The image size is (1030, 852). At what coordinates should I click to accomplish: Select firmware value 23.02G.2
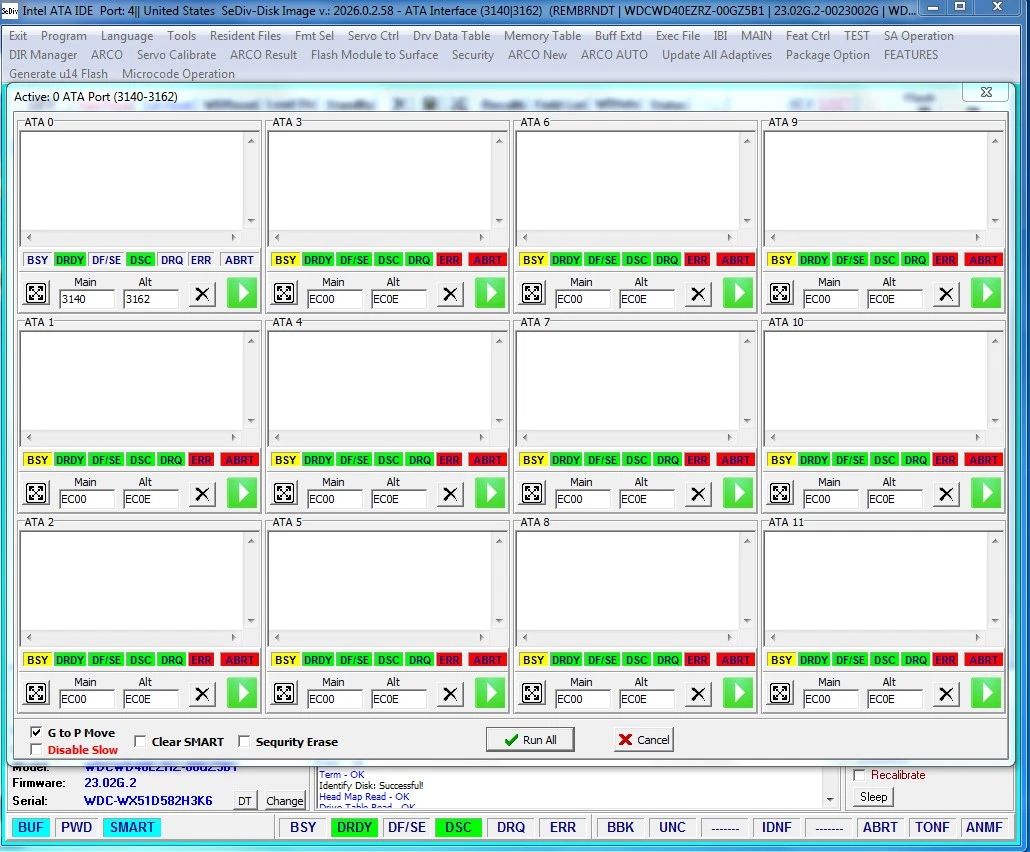click(x=110, y=783)
